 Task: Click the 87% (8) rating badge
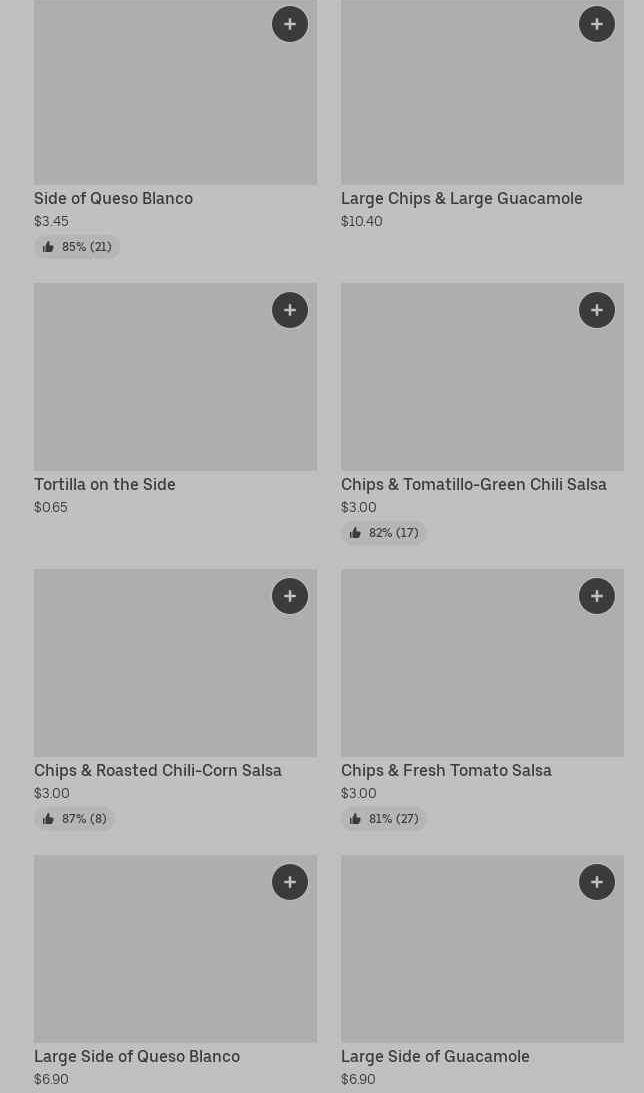click(75, 819)
